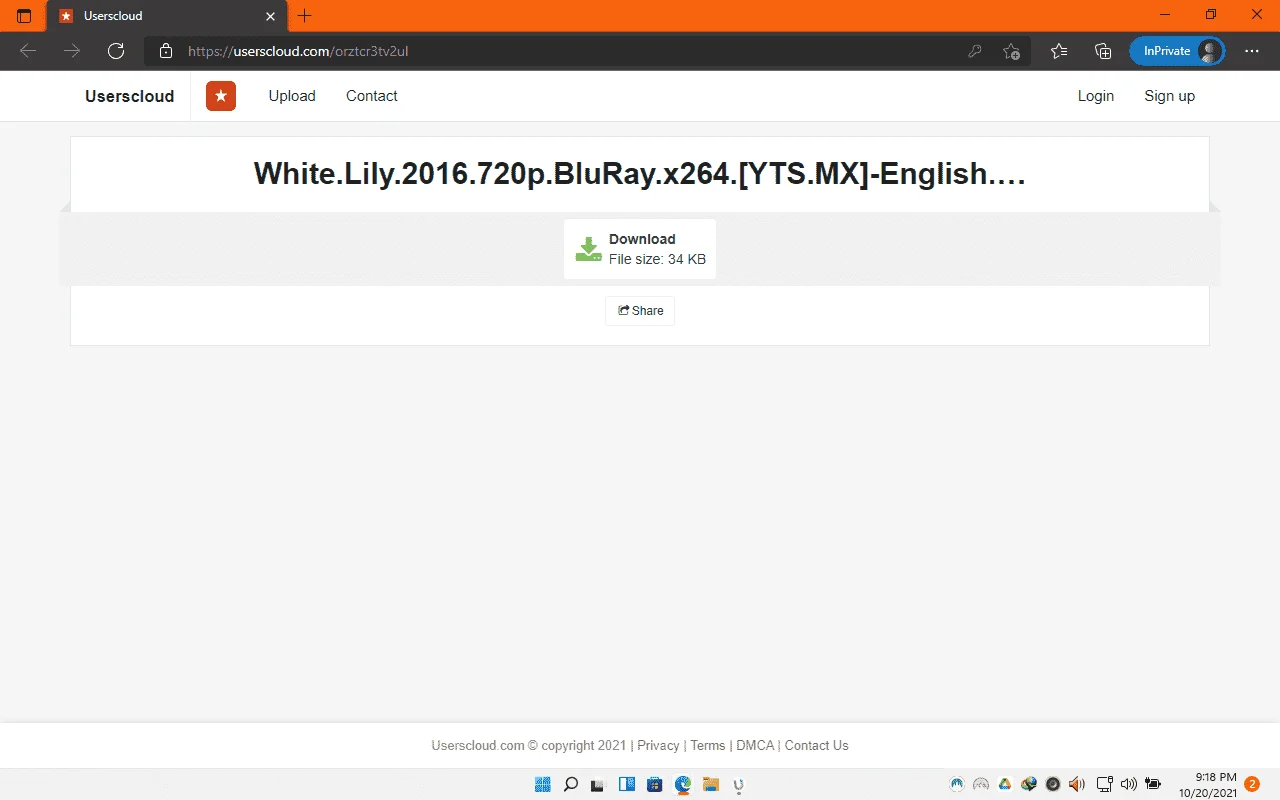Click the Login link
Screen dimensions: 1280x800
(x=1096, y=96)
